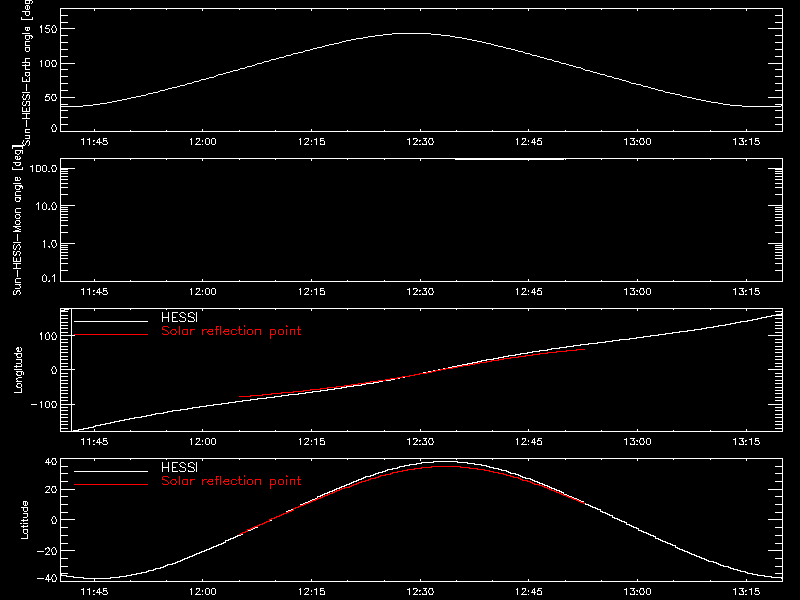This screenshot has height=600, width=800.
Task: Click 13:00 label under Moon angle plot
Action: pos(637,292)
